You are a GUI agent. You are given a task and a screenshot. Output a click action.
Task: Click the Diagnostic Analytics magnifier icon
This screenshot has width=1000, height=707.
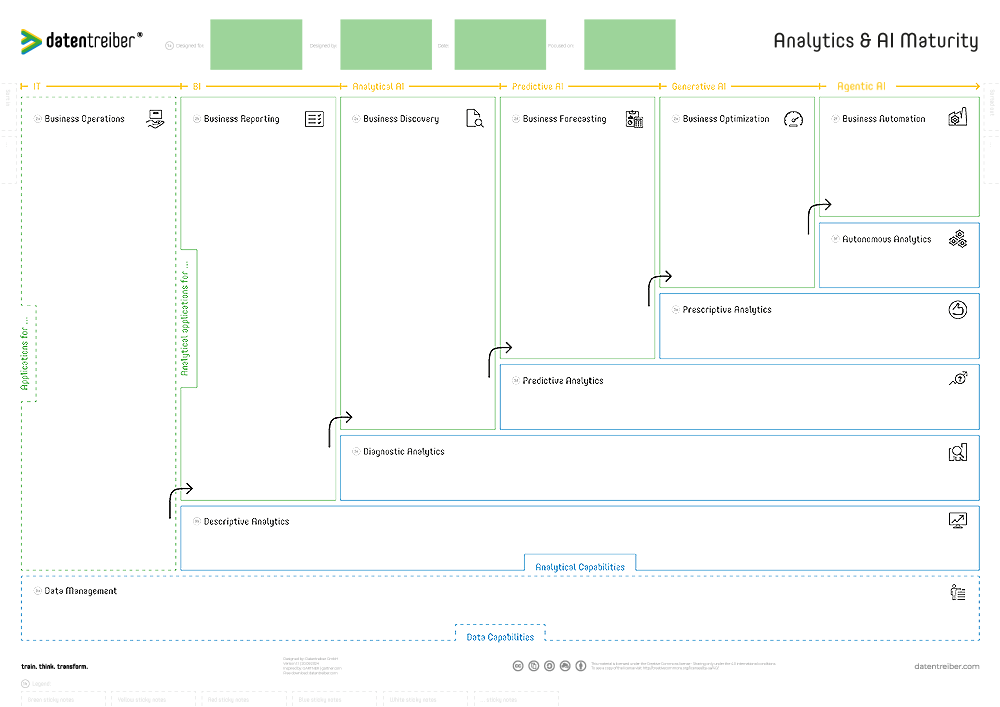tap(958, 452)
